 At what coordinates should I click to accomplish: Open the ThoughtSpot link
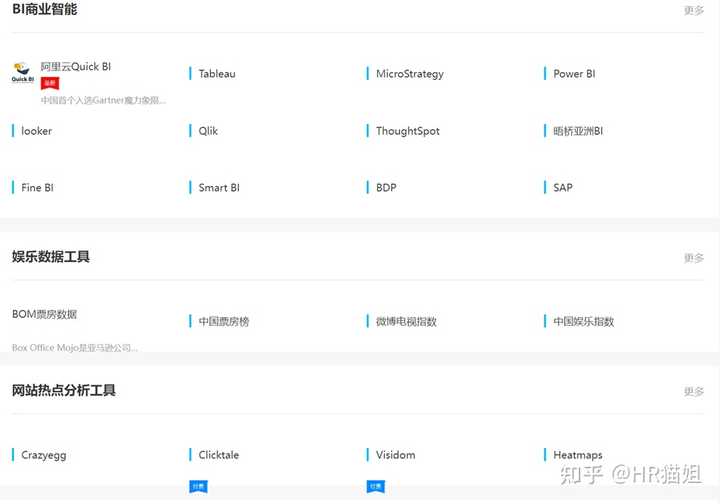(x=408, y=131)
